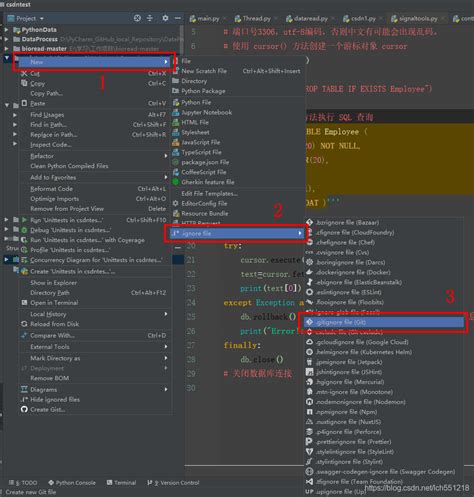The image size is (474, 497).
Task: Choose Cut from the context menu
Action: 94,73
